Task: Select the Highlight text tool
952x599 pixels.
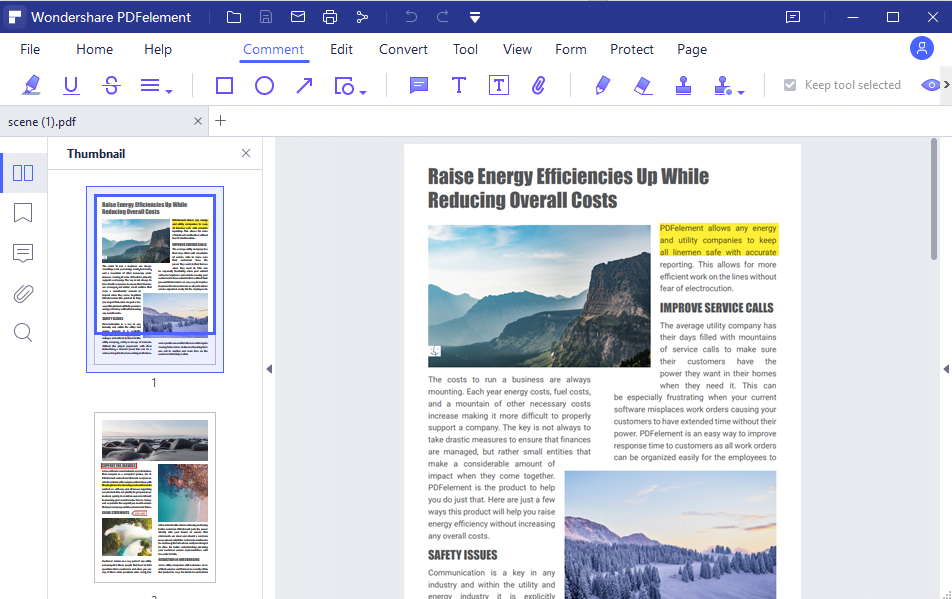Action: (x=31, y=86)
